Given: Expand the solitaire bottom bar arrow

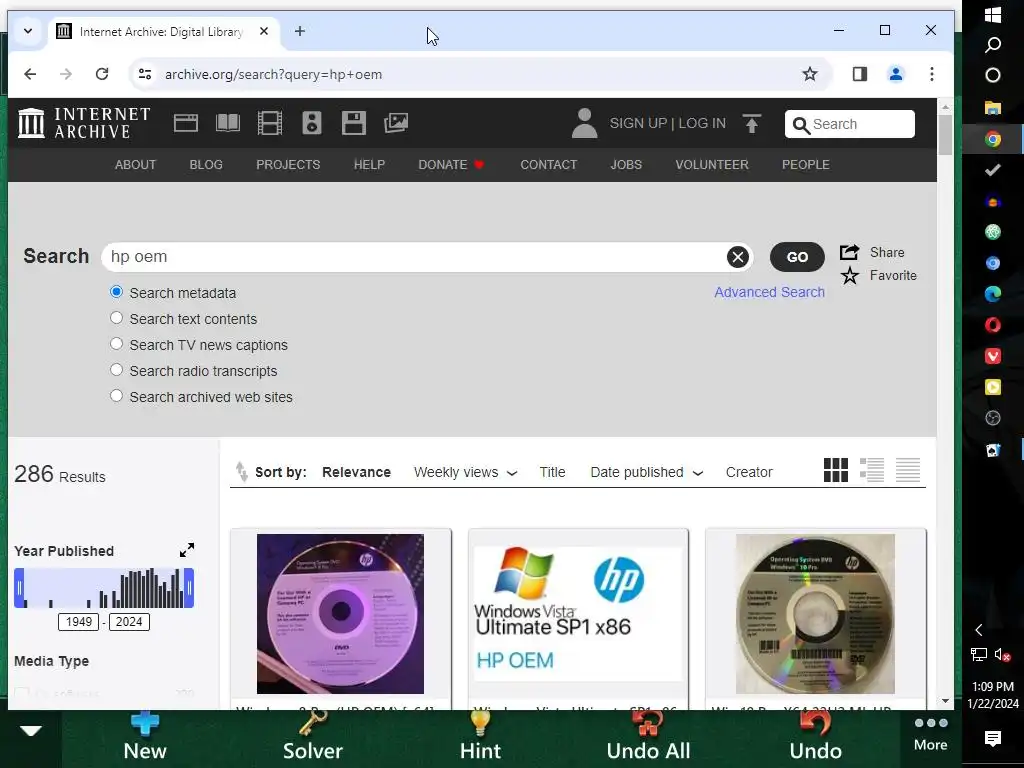Looking at the screenshot, I should point(31,731).
